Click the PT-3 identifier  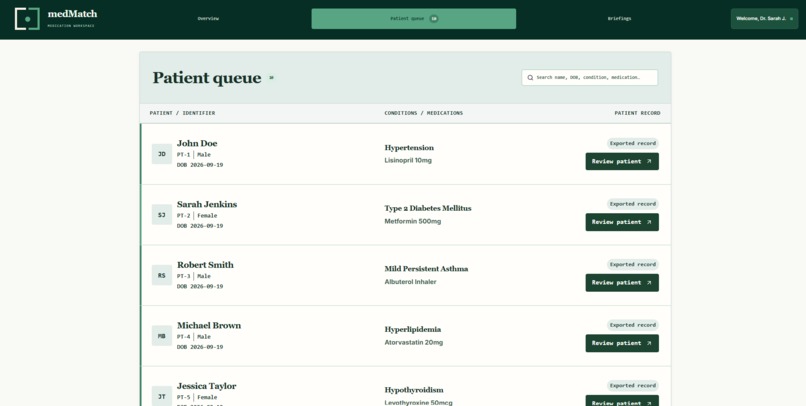184,276
